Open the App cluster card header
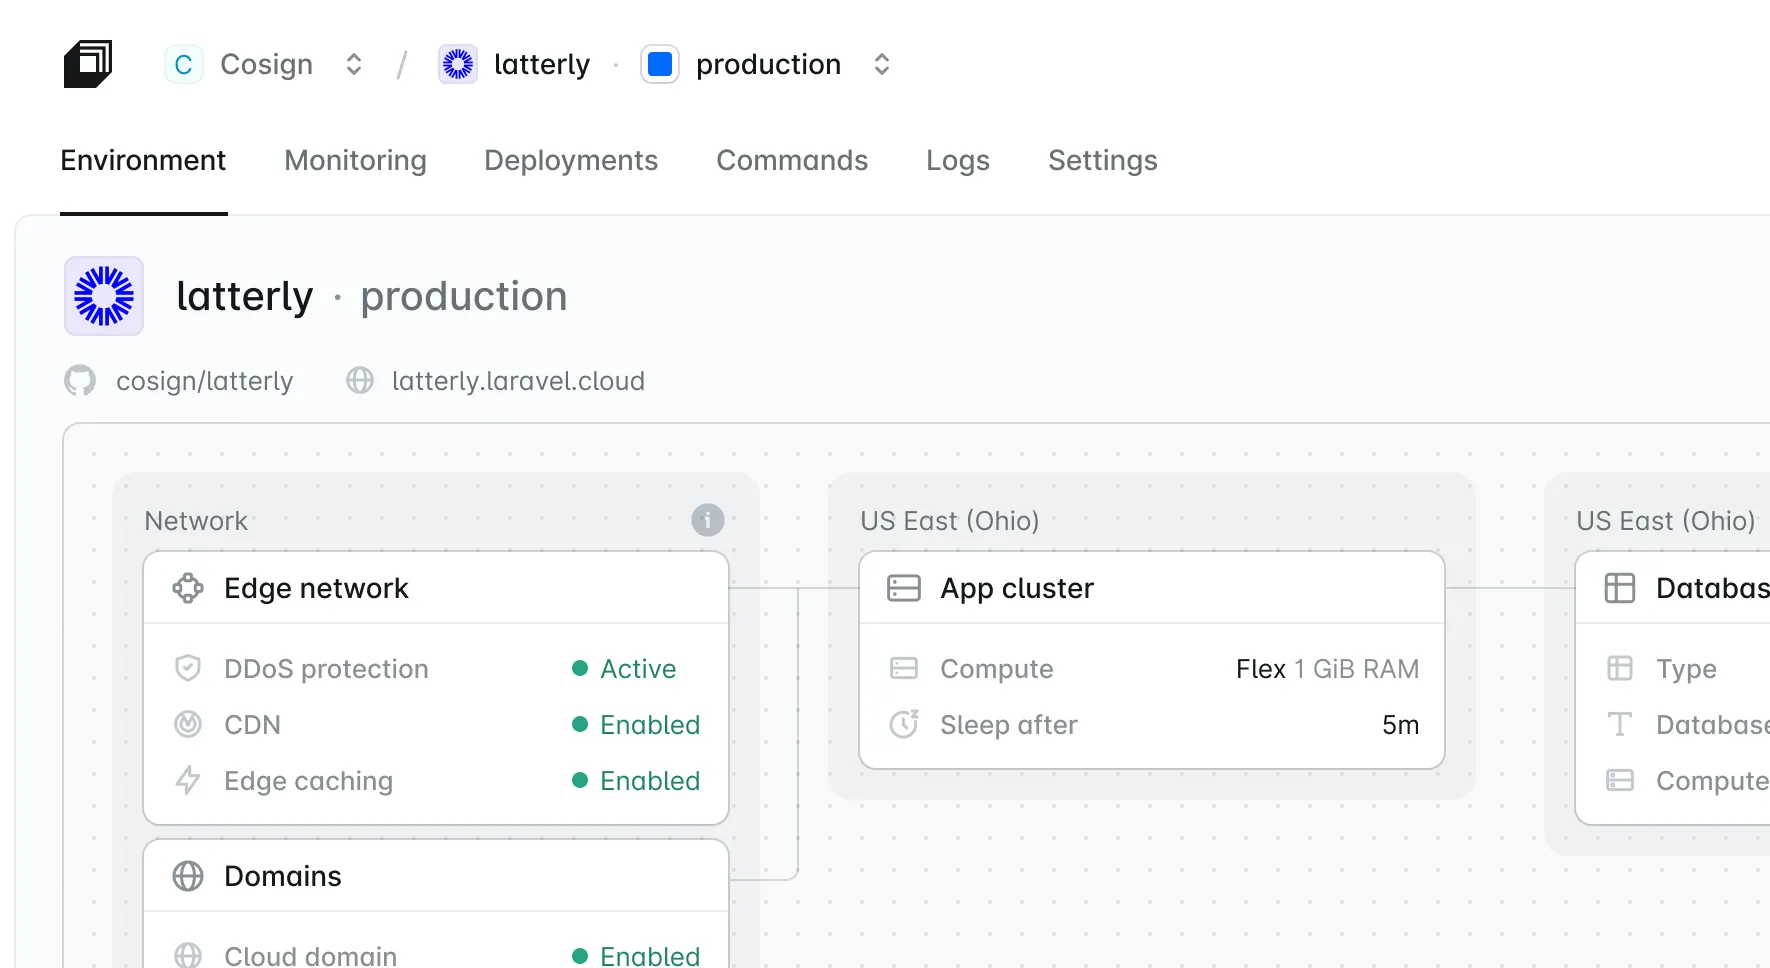Screen dimensions: 1770x968 click(1152, 588)
